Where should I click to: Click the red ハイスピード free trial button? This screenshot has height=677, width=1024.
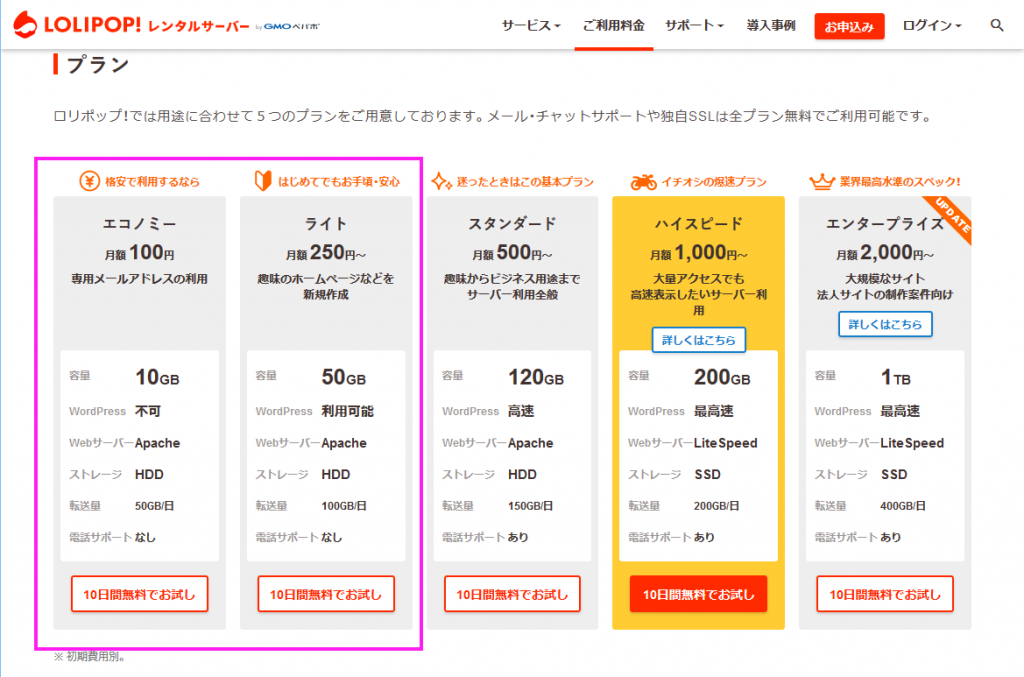698,594
